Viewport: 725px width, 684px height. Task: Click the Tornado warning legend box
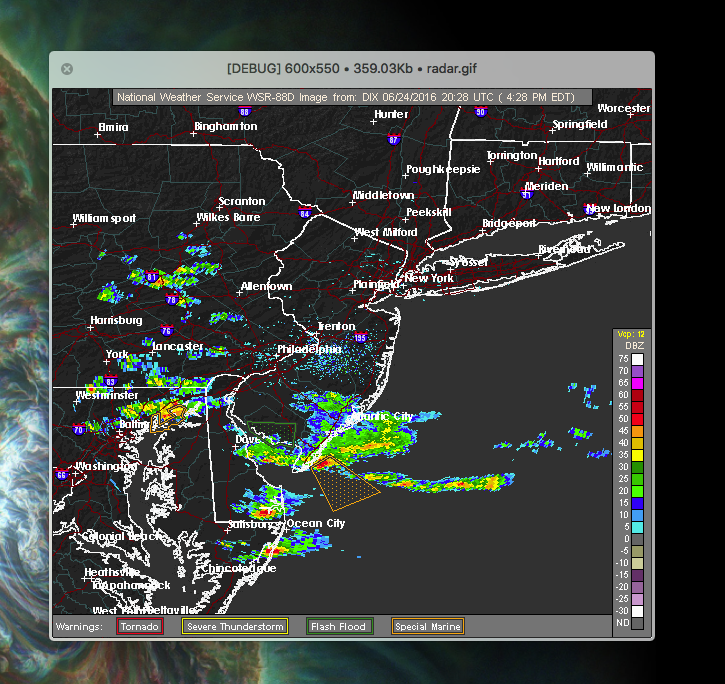[x=140, y=627]
